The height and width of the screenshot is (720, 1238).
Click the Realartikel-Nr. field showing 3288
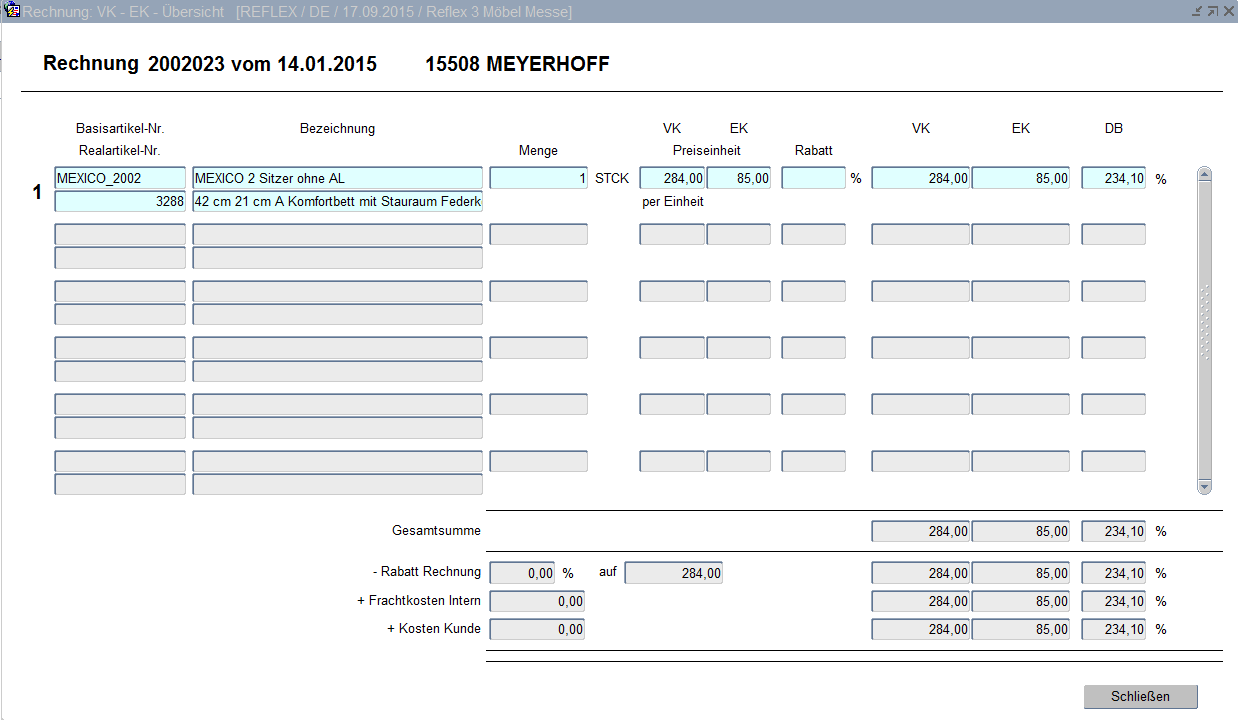[x=120, y=202]
